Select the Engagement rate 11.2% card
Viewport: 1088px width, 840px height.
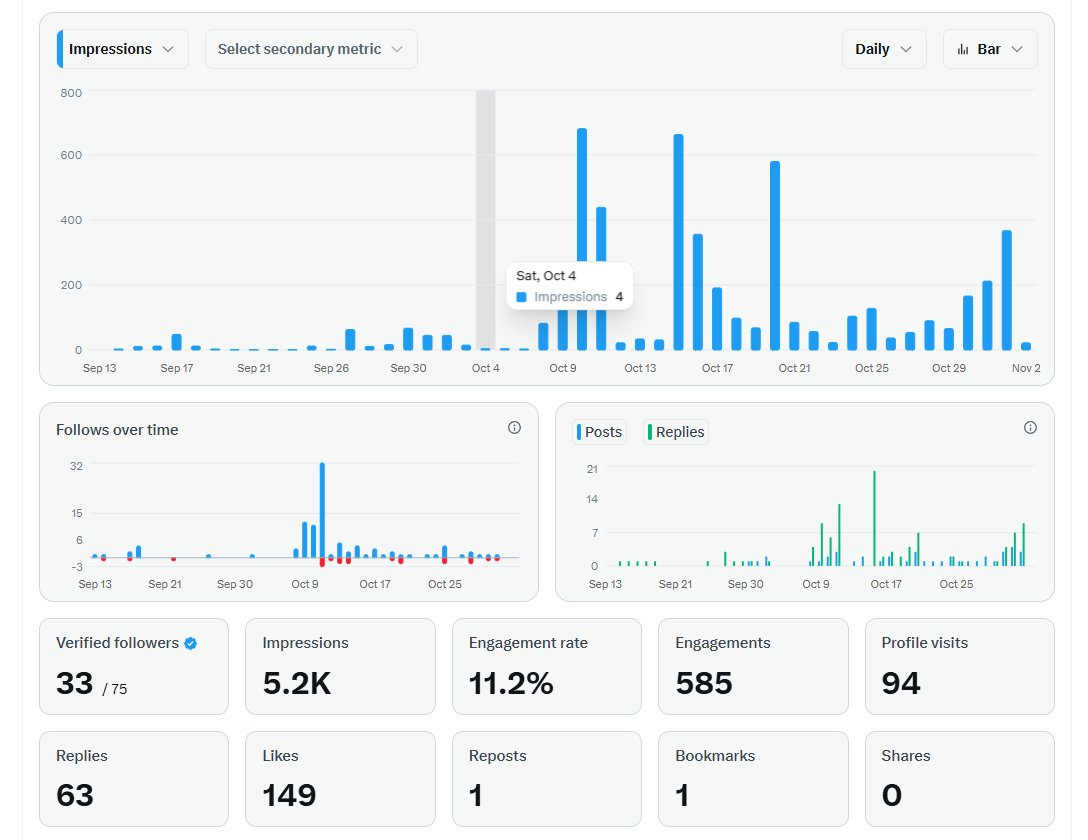click(547, 667)
